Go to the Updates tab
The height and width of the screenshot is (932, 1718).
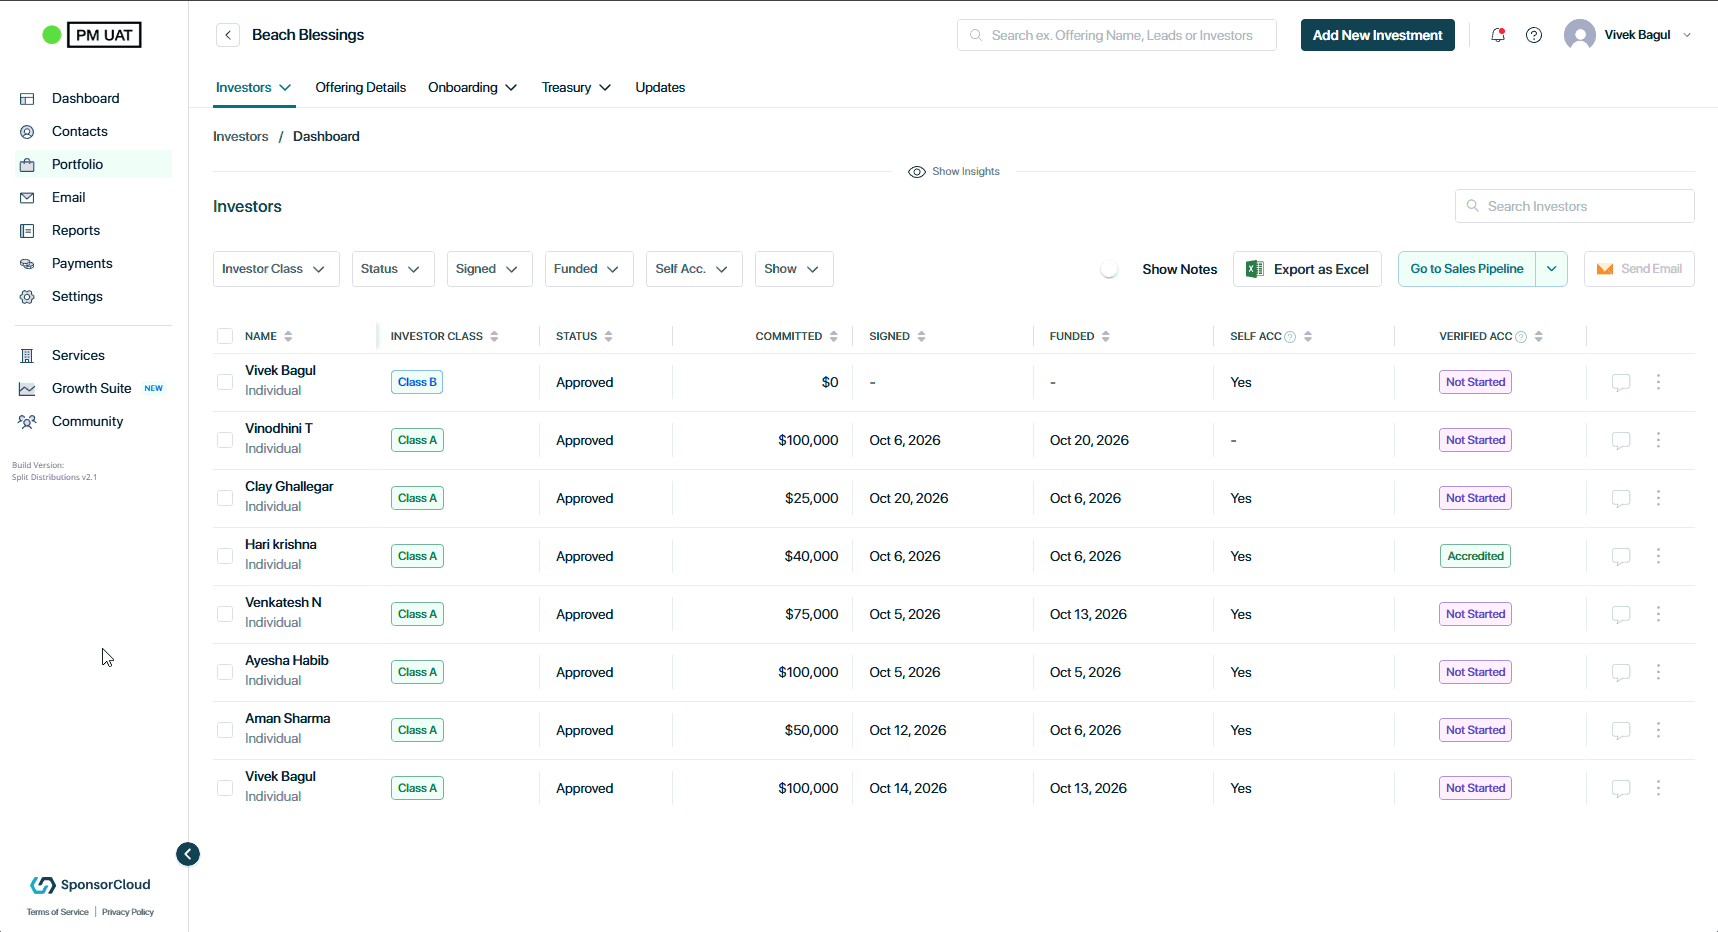click(x=660, y=88)
